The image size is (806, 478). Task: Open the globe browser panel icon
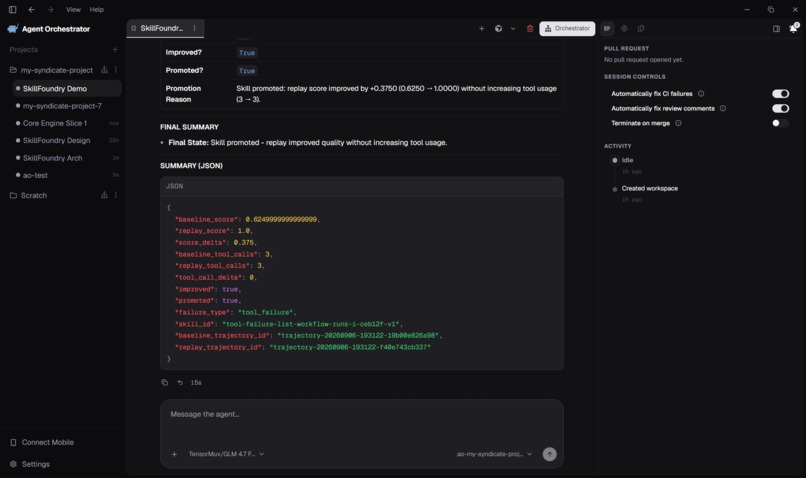[624, 29]
